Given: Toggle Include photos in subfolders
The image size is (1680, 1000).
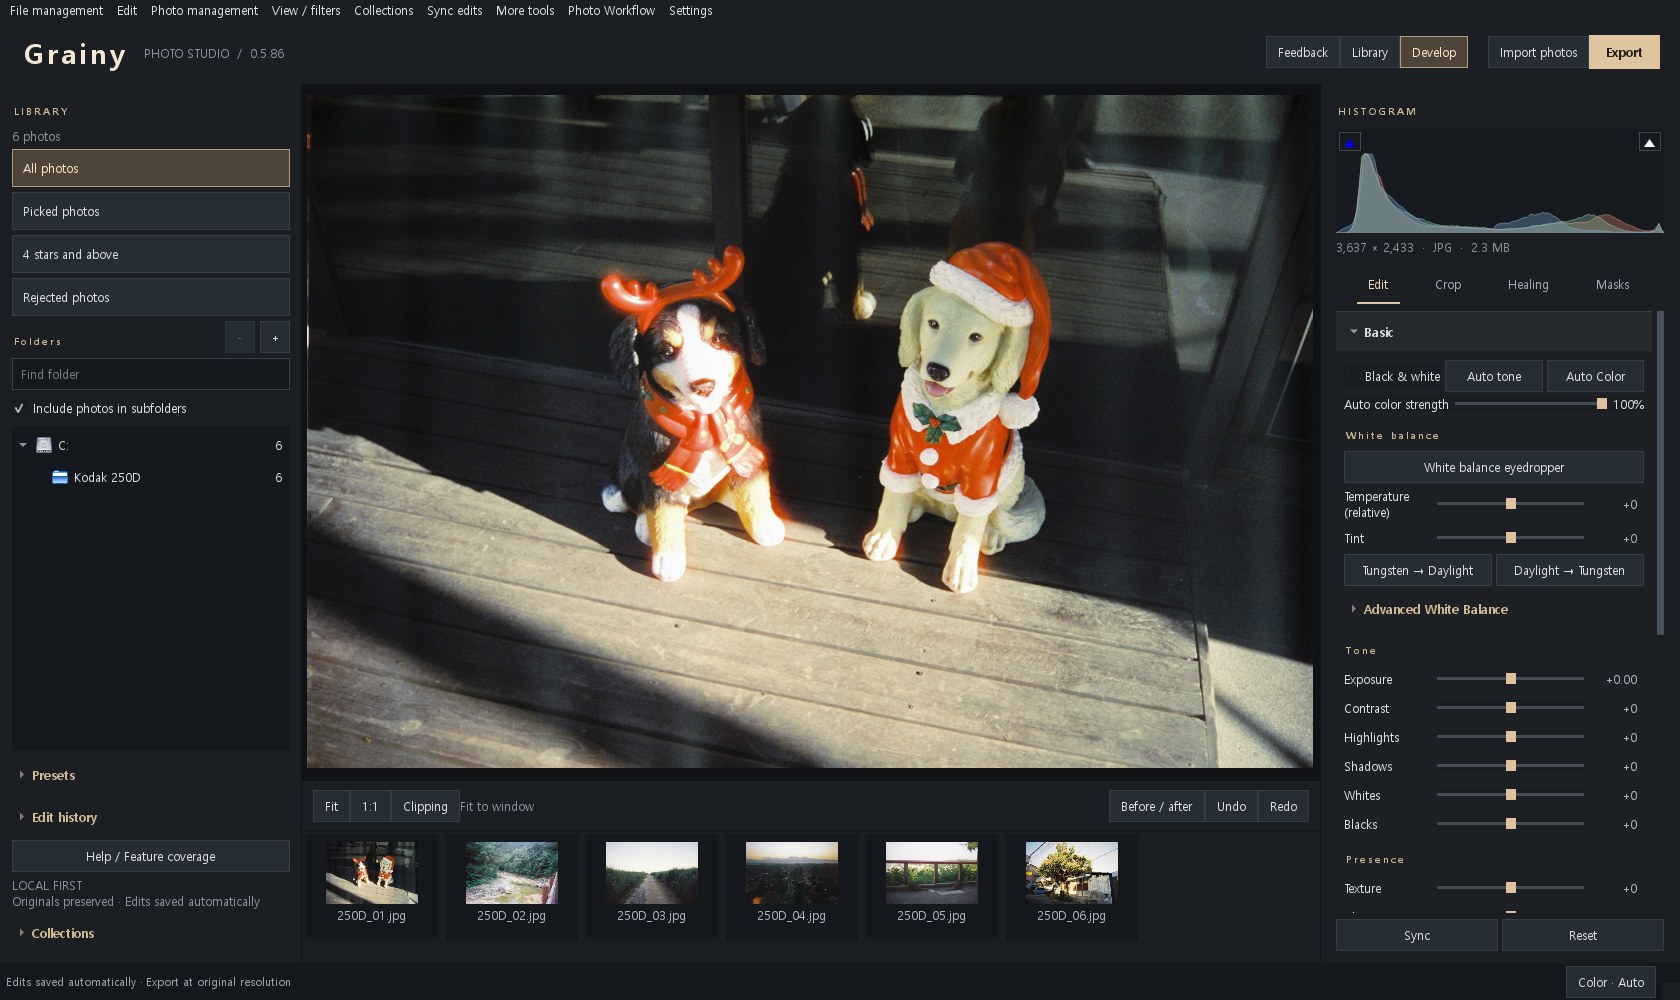Looking at the screenshot, I should pos(19,408).
